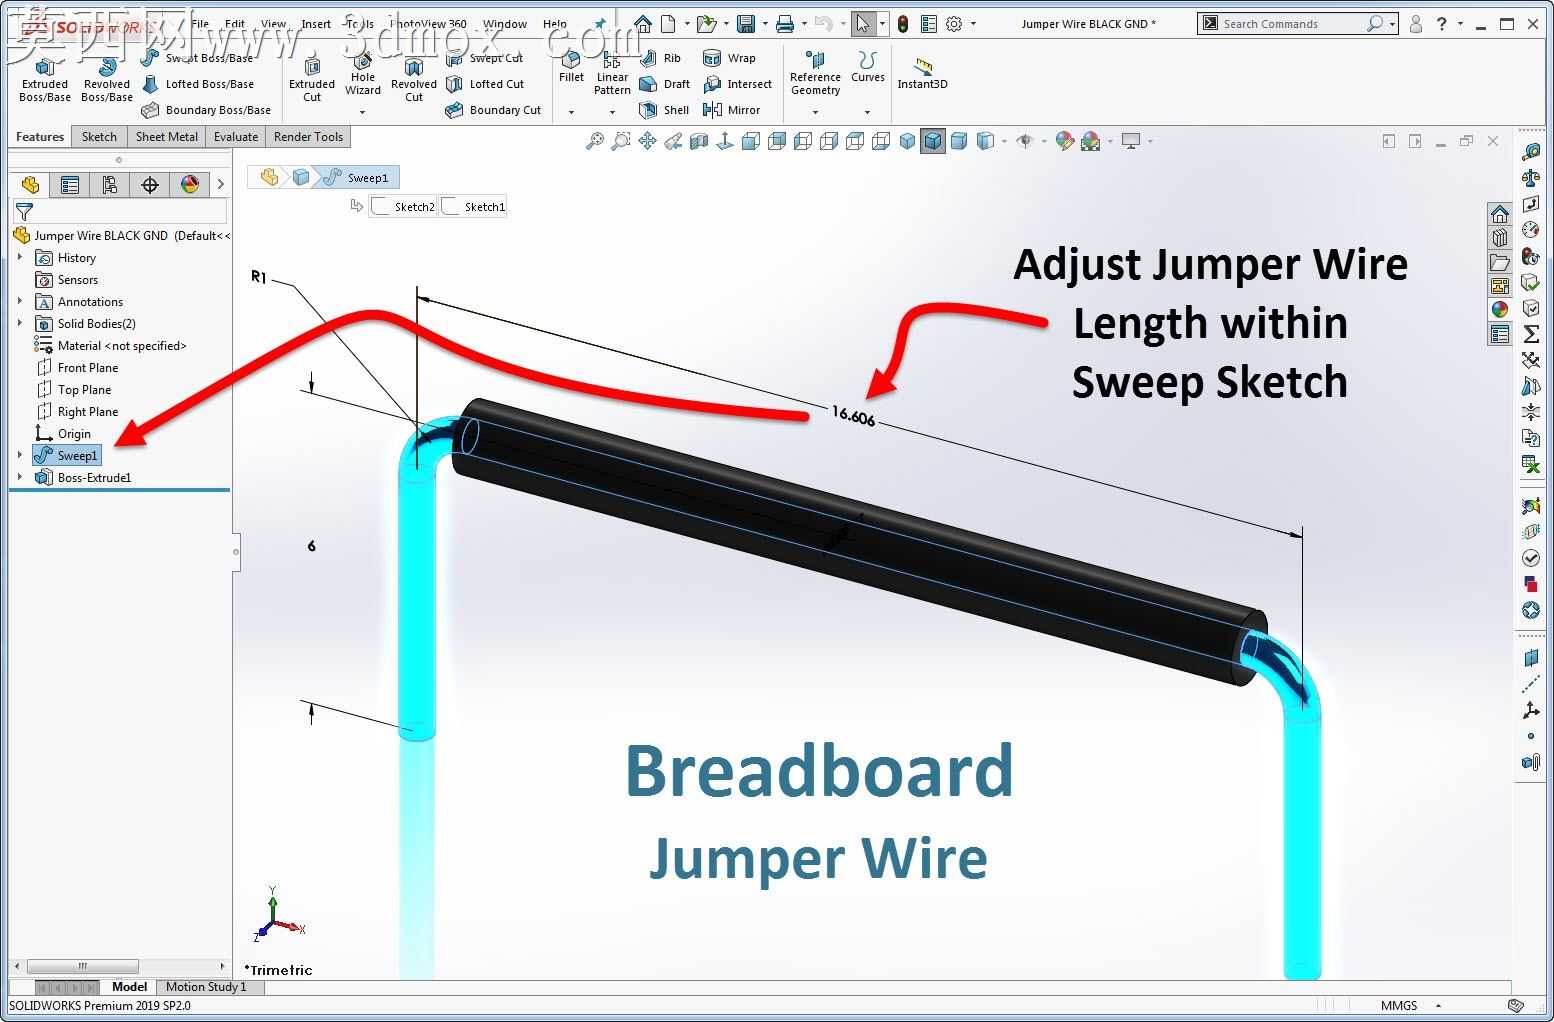Open the Options gear icon
The image size is (1554, 1022).
point(954,23)
